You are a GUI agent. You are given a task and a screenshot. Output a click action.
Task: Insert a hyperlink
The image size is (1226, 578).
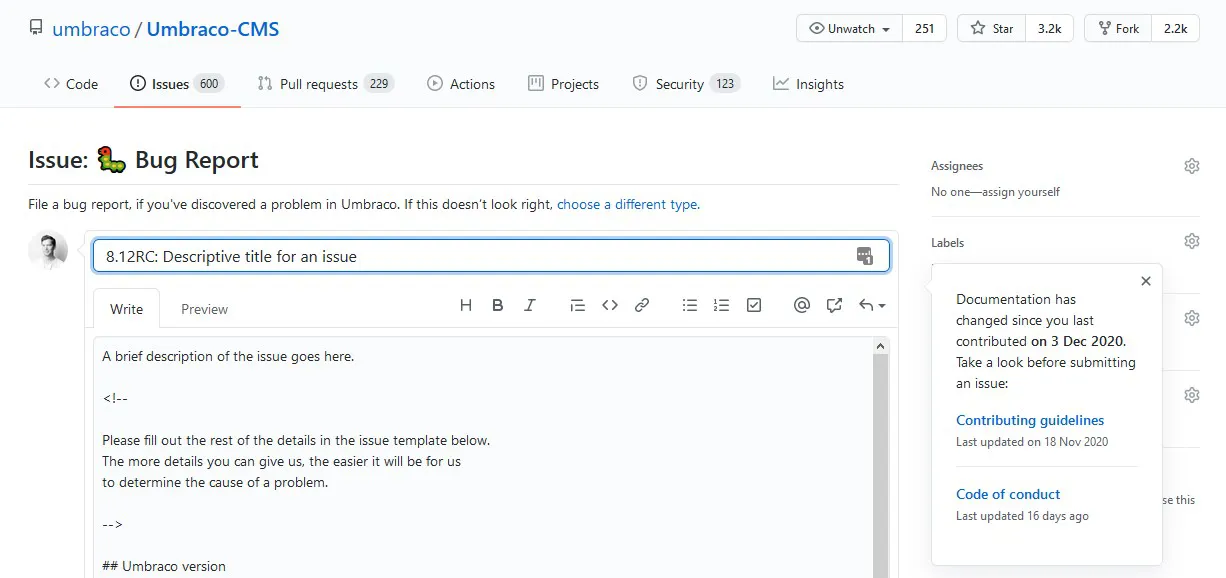pos(641,305)
